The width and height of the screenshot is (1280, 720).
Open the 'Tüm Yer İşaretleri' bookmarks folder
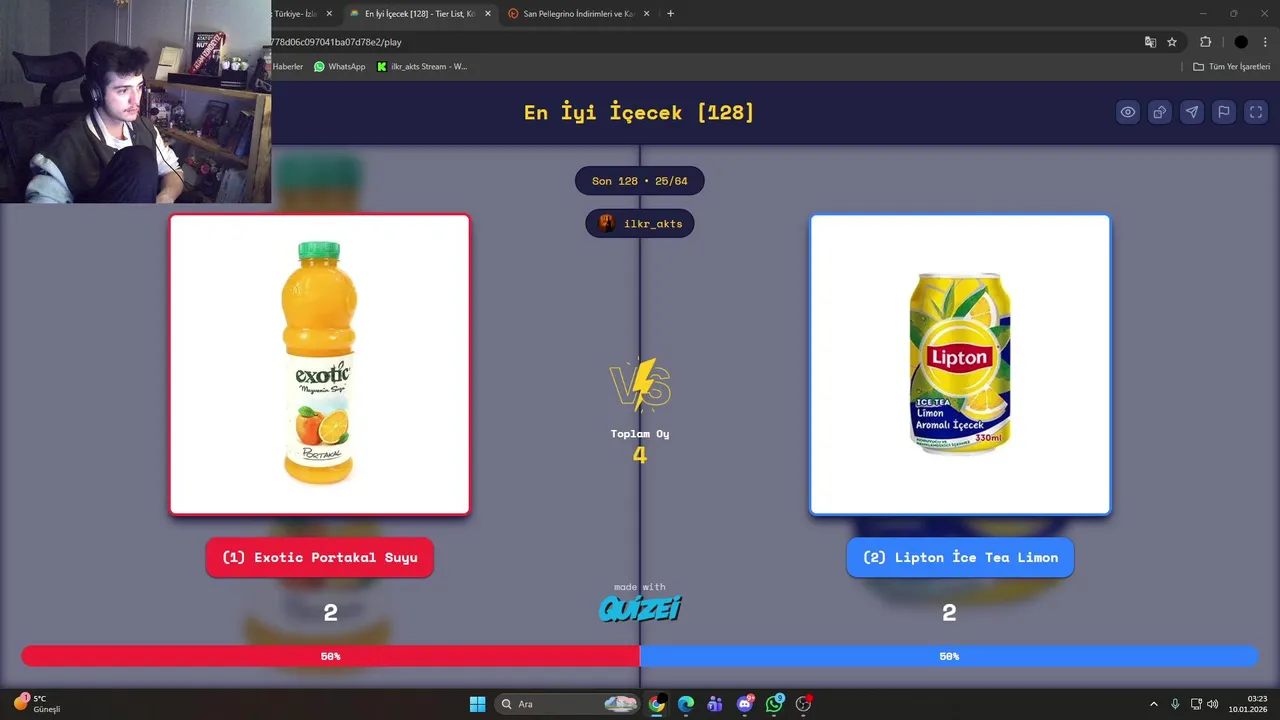pyautogui.click(x=1231, y=67)
